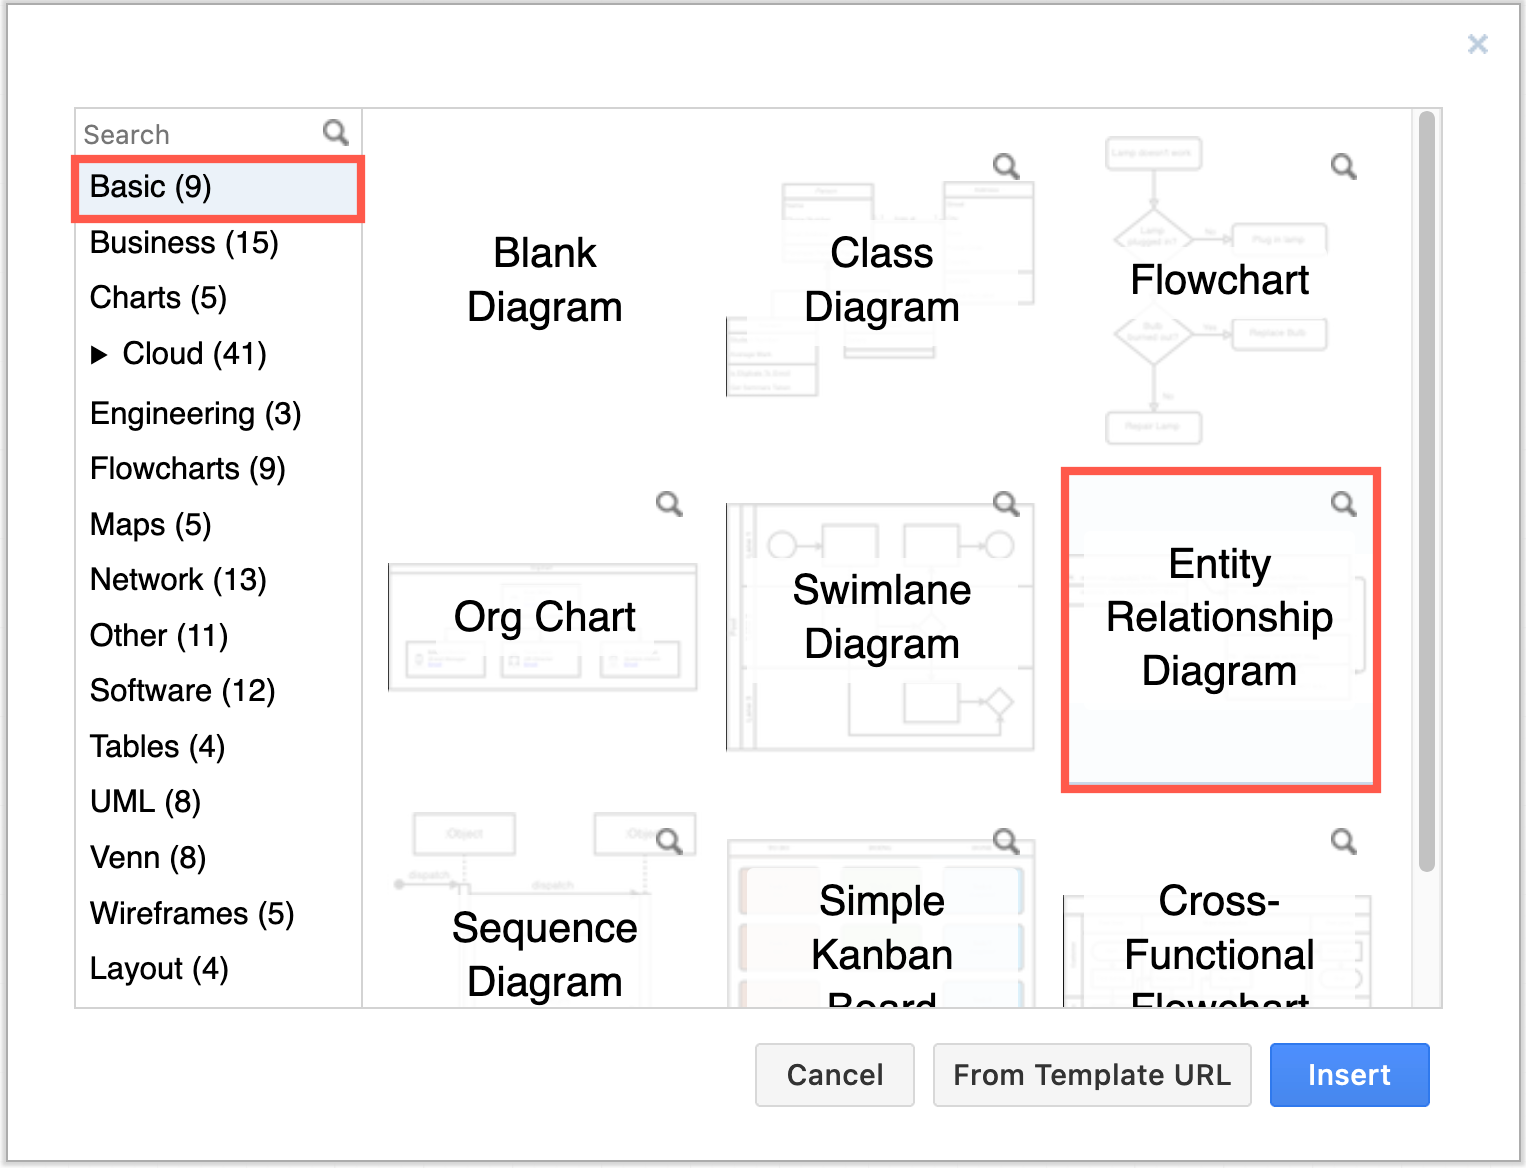The width and height of the screenshot is (1526, 1168).
Task: Open the Wireframes category
Action: coord(192,913)
